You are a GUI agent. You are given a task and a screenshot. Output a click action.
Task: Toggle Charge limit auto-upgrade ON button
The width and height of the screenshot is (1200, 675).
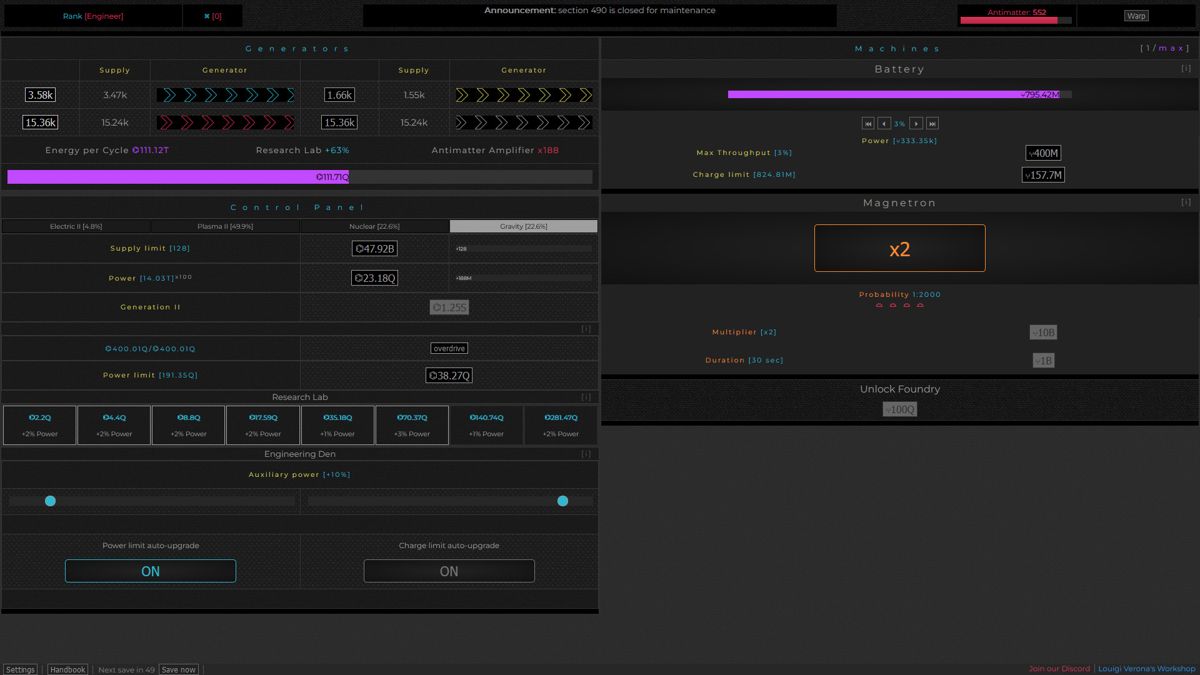click(449, 571)
